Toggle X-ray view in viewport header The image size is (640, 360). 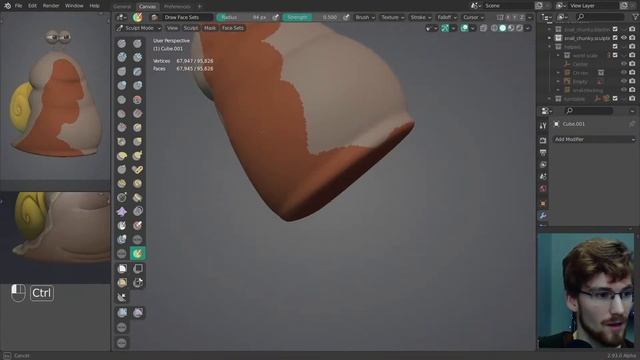tap(483, 28)
